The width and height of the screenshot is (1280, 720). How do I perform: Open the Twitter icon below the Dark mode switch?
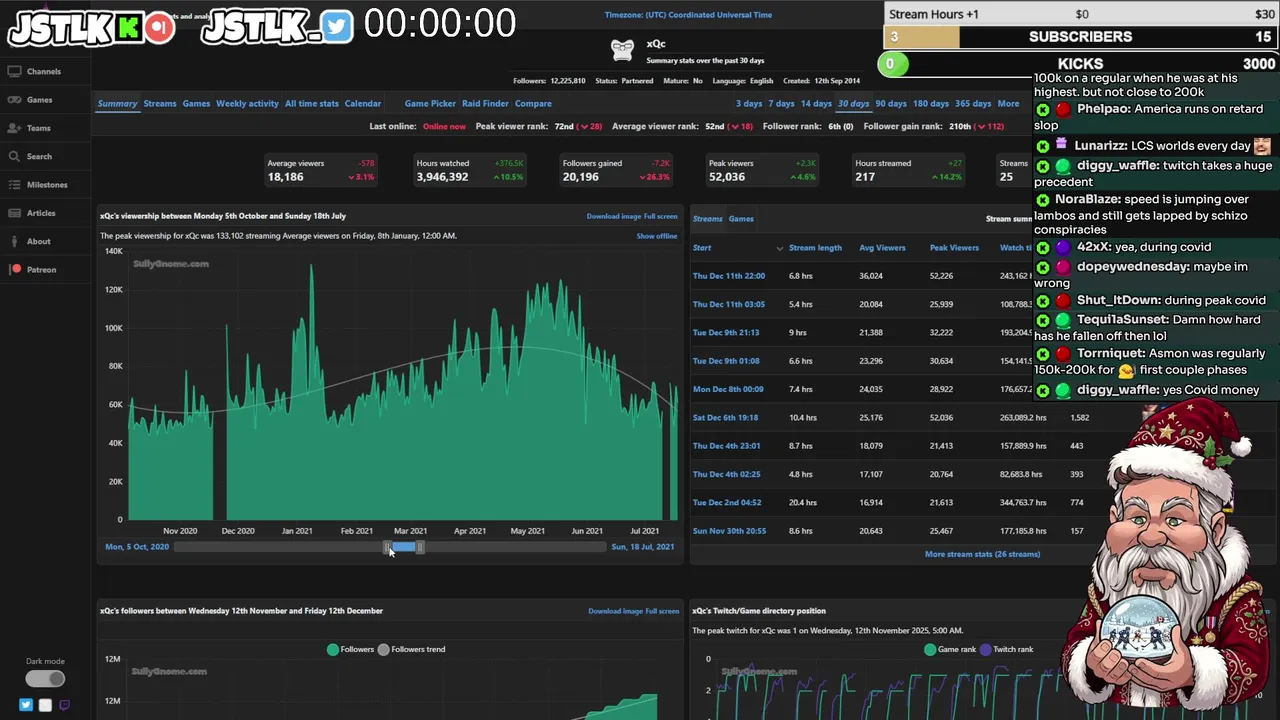(x=26, y=705)
